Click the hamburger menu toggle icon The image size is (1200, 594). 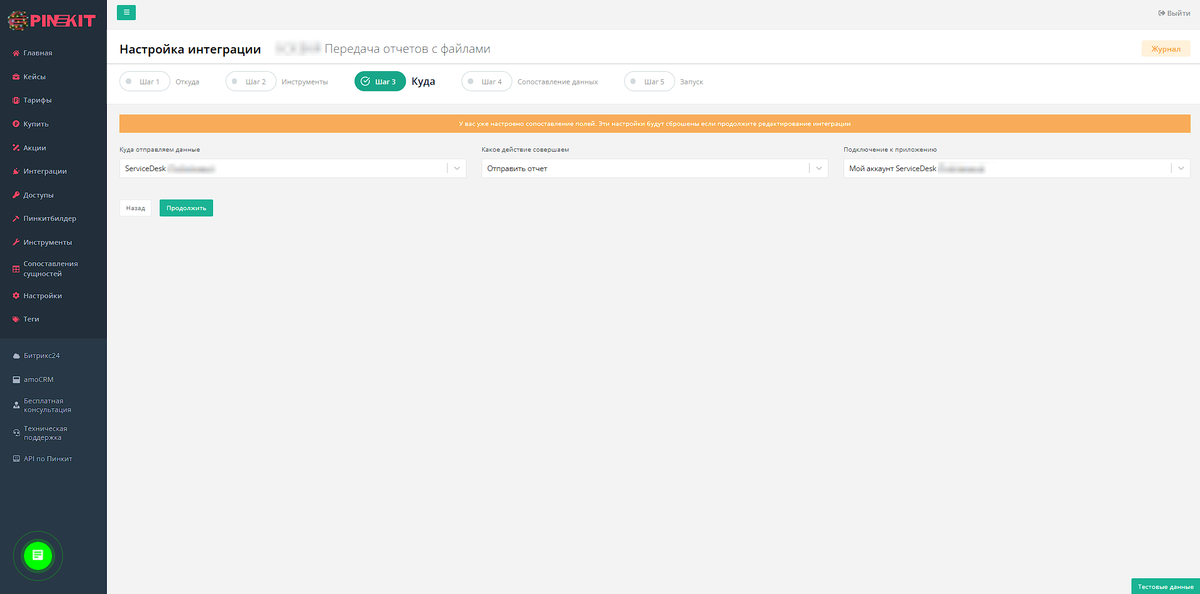pos(126,12)
